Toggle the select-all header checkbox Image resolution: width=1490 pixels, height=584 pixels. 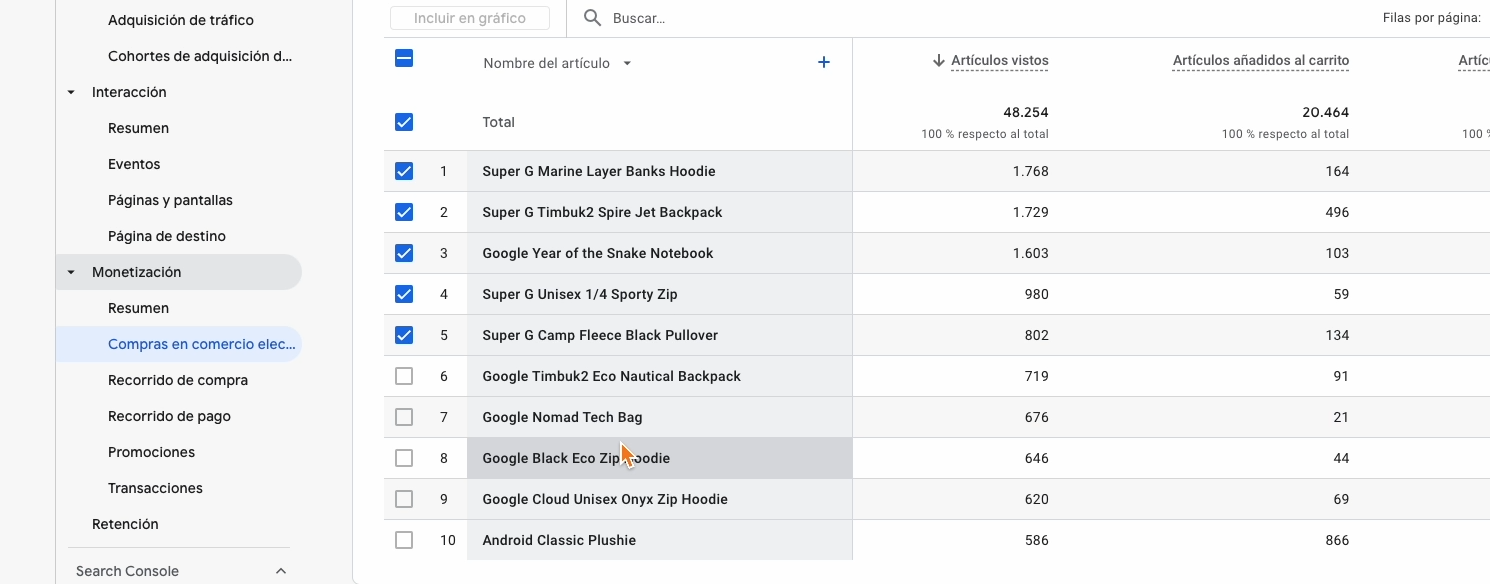tap(404, 58)
